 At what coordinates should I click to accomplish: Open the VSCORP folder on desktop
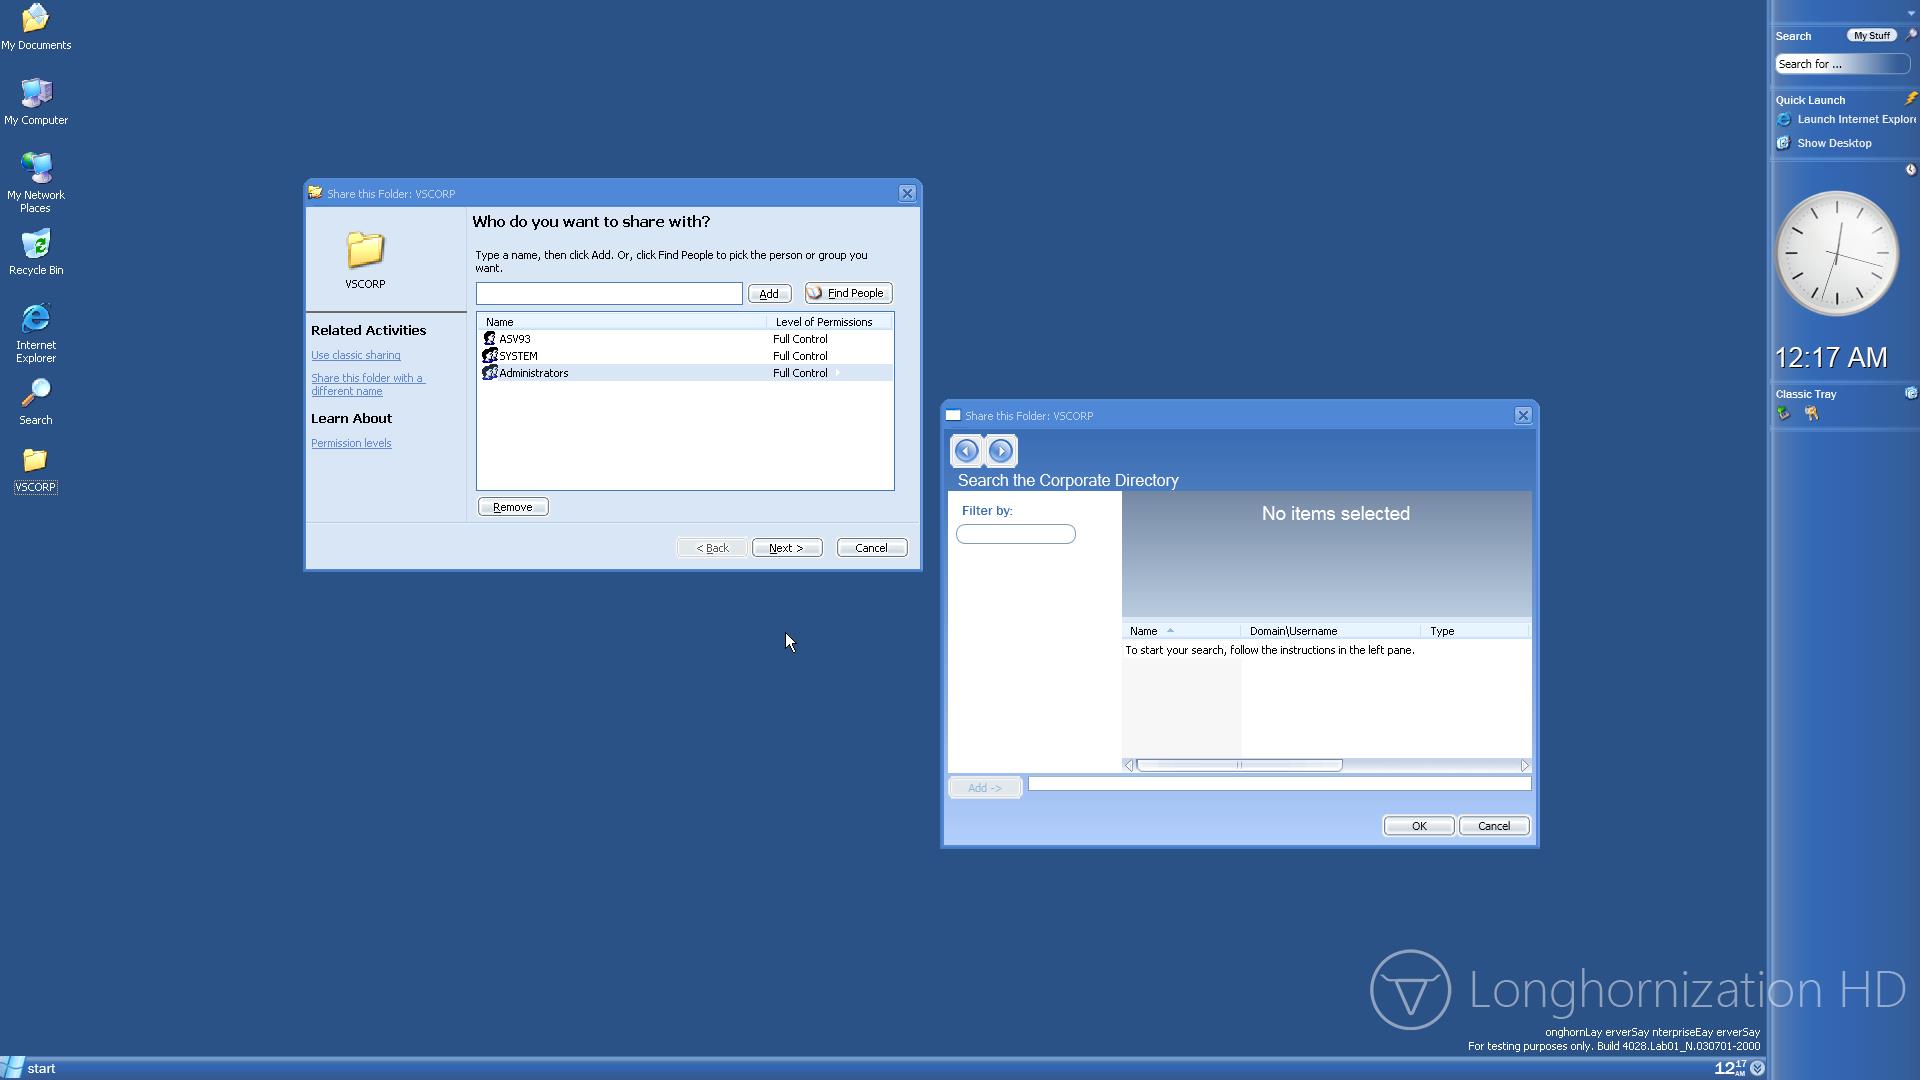pos(35,461)
